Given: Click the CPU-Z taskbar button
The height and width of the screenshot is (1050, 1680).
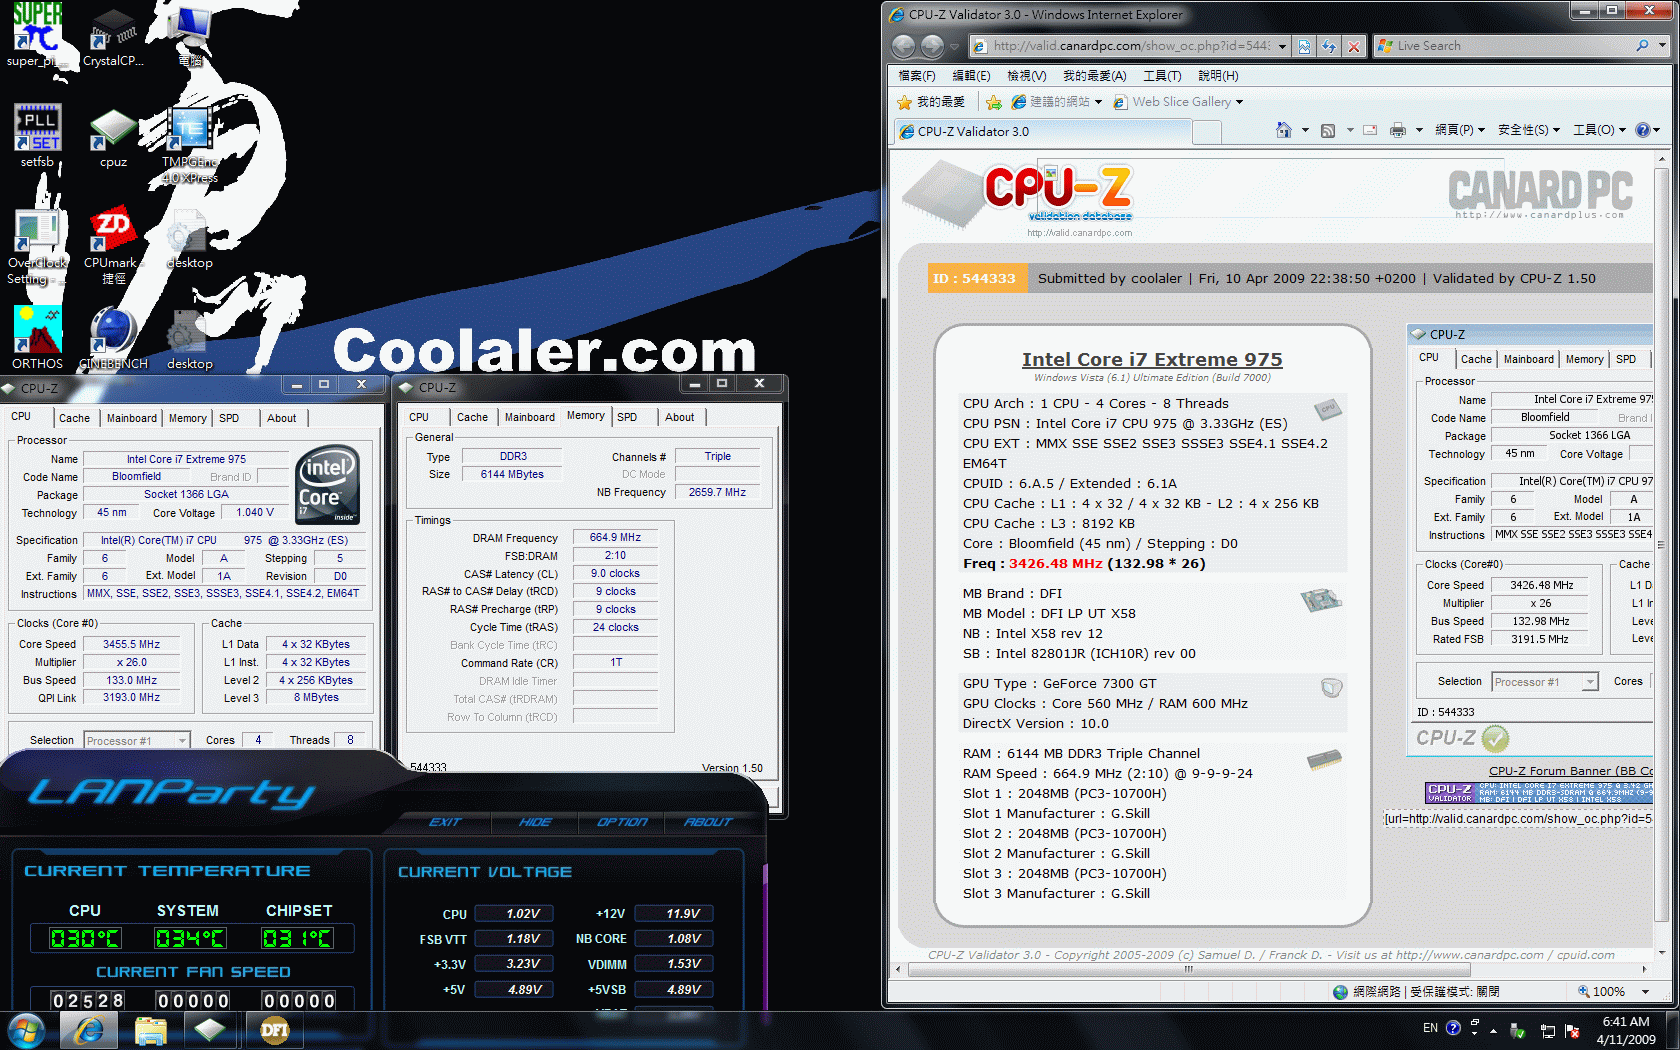Looking at the screenshot, I should pyautogui.click(x=211, y=1030).
